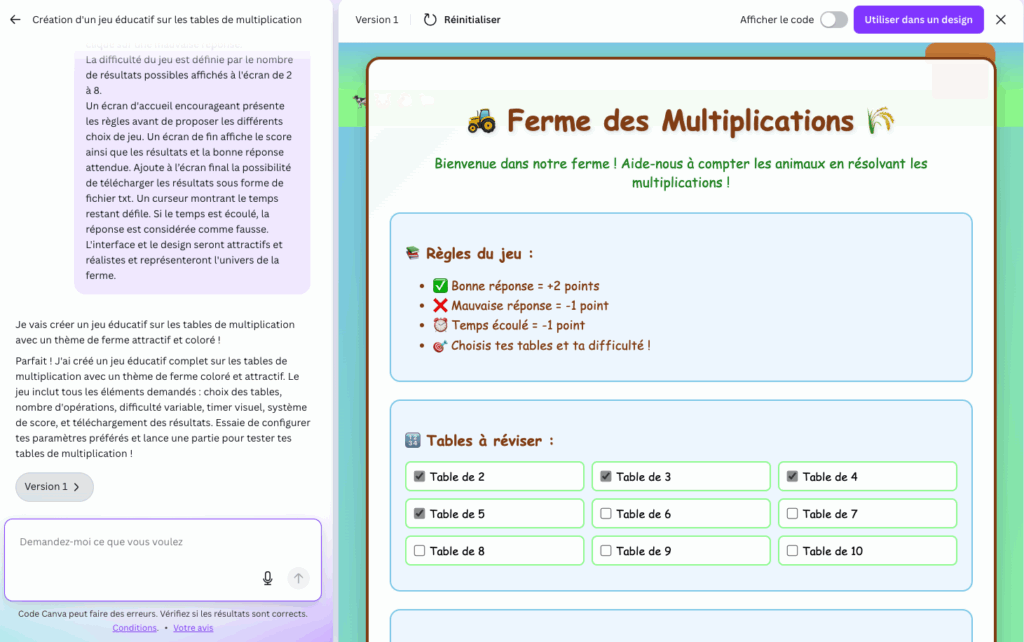Uncheck the Table de 2 checkbox
Viewport: 1024px width, 642px height.
(420, 477)
